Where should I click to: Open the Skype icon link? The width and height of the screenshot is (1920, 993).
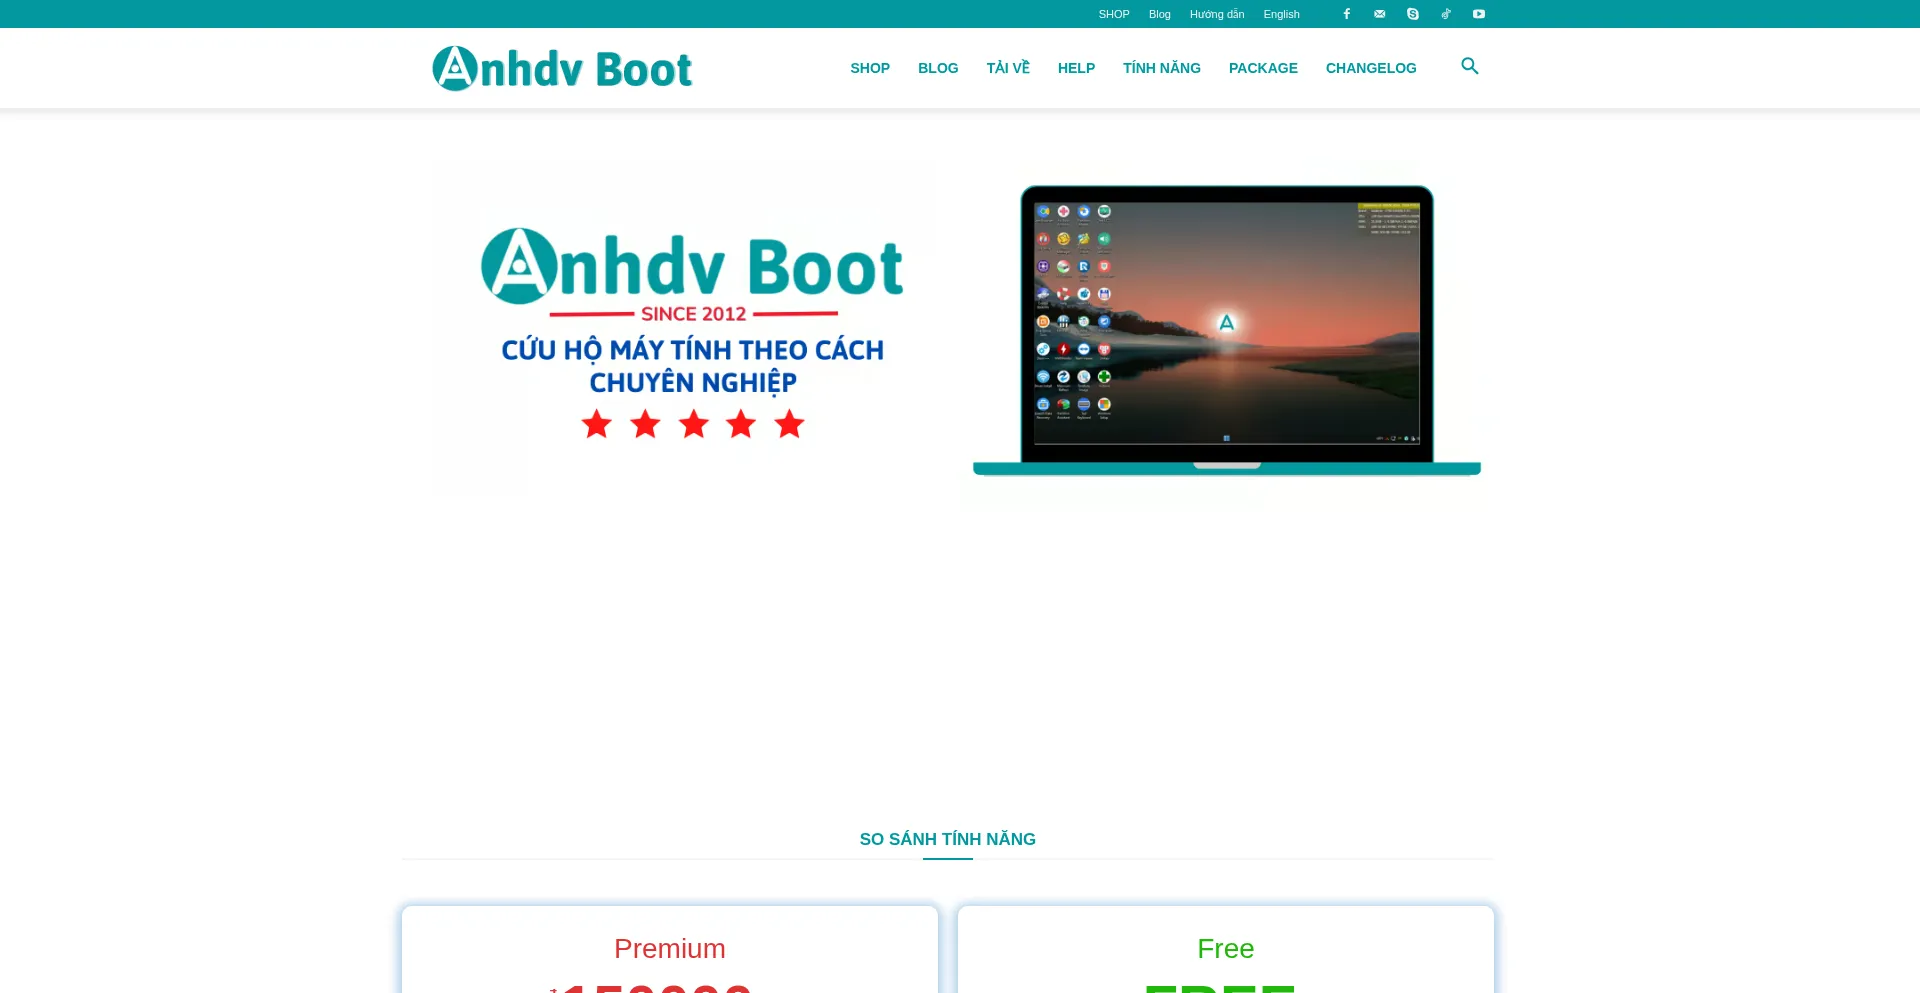coord(1413,14)
